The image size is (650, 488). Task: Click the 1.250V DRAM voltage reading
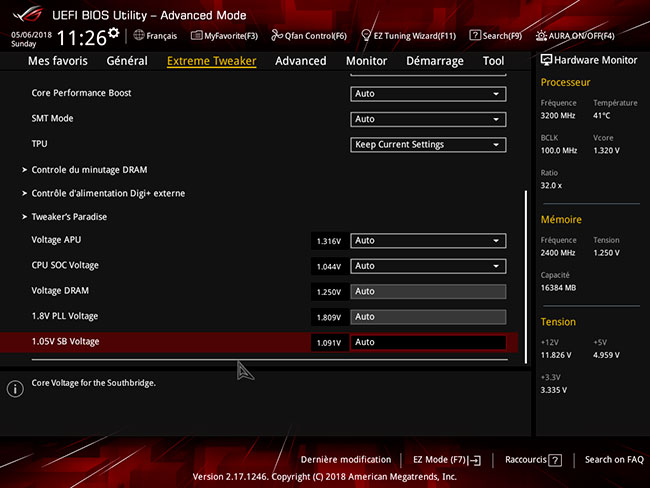coord(329,292)
